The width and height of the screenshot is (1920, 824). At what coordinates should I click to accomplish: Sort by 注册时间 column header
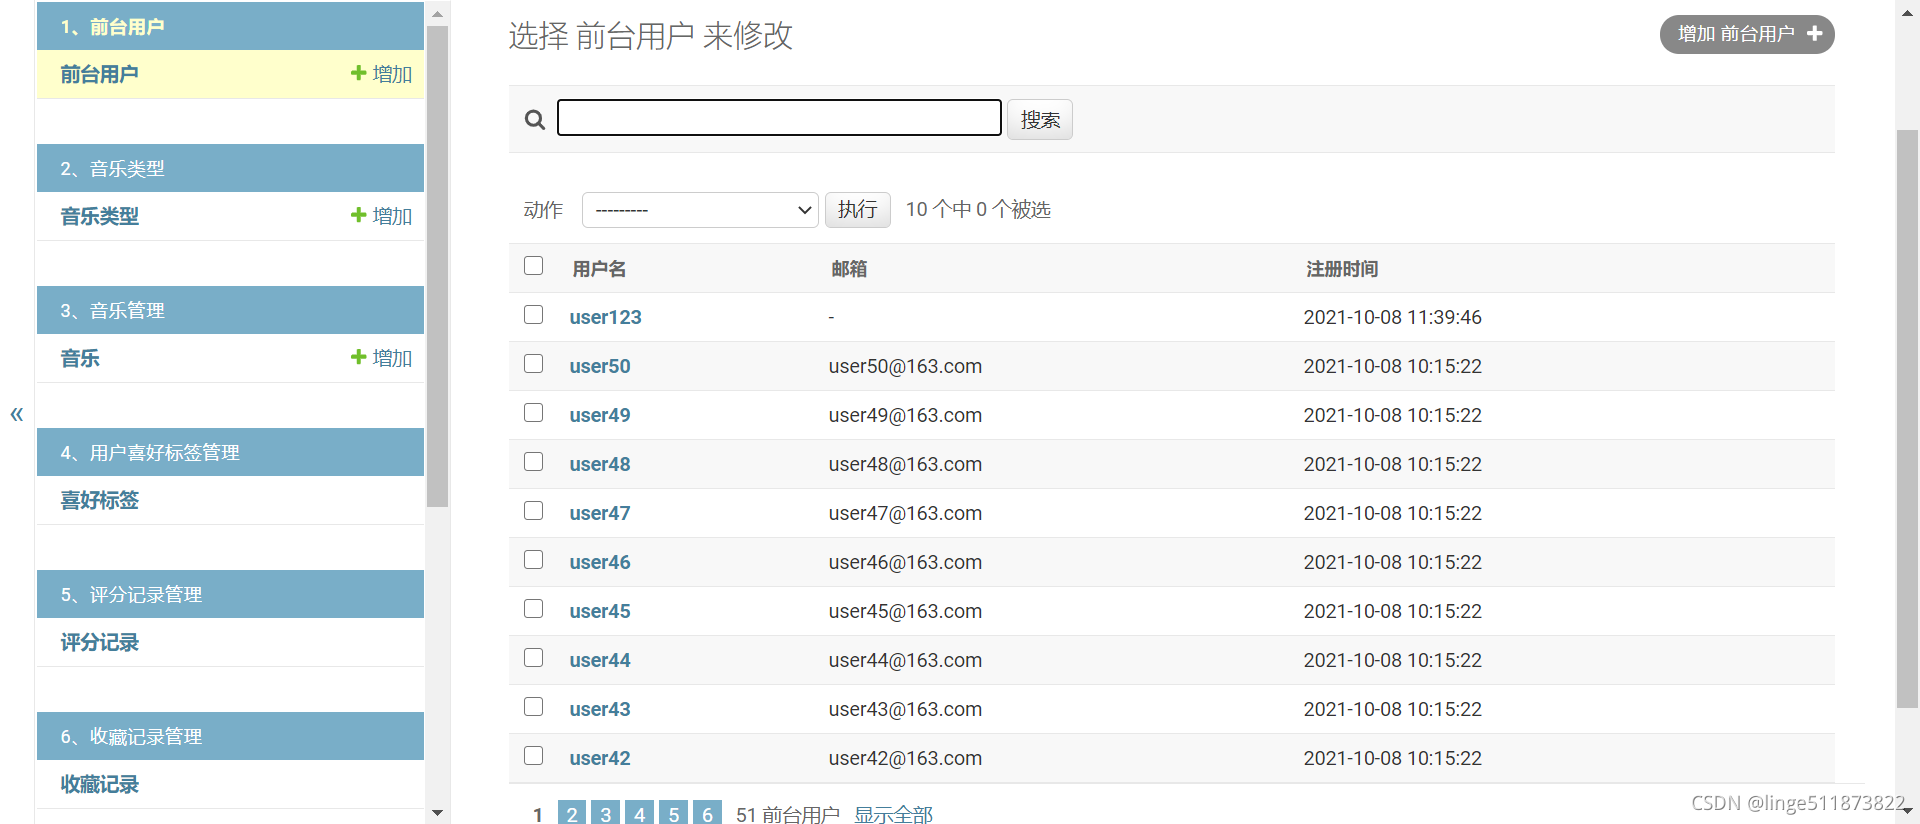(1342, 269)
